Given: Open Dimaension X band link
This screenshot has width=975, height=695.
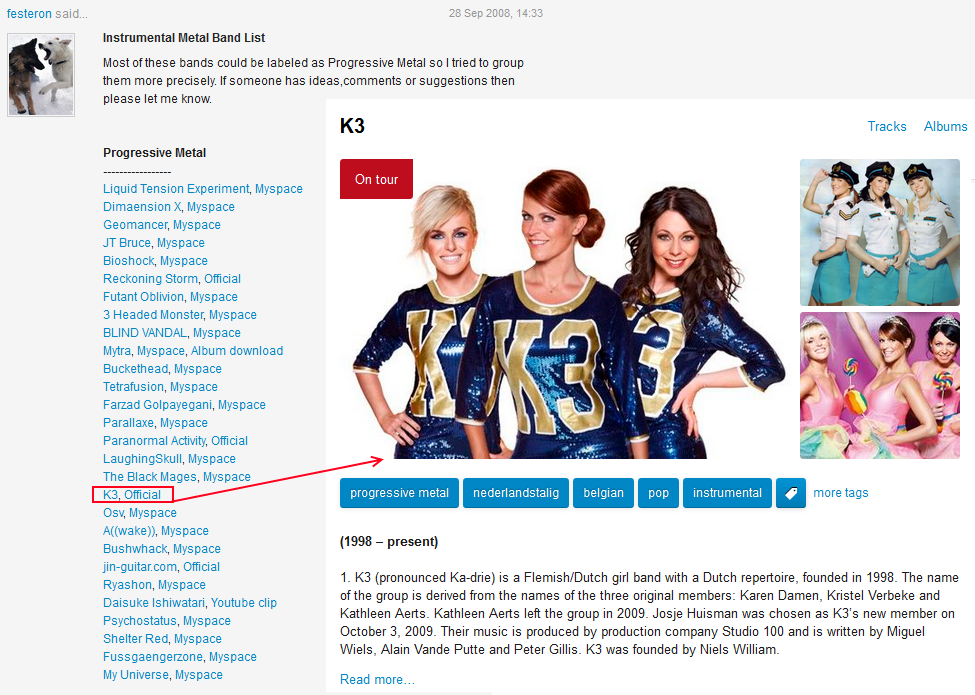Looking at the screenshot, I should tap(142, 206).
